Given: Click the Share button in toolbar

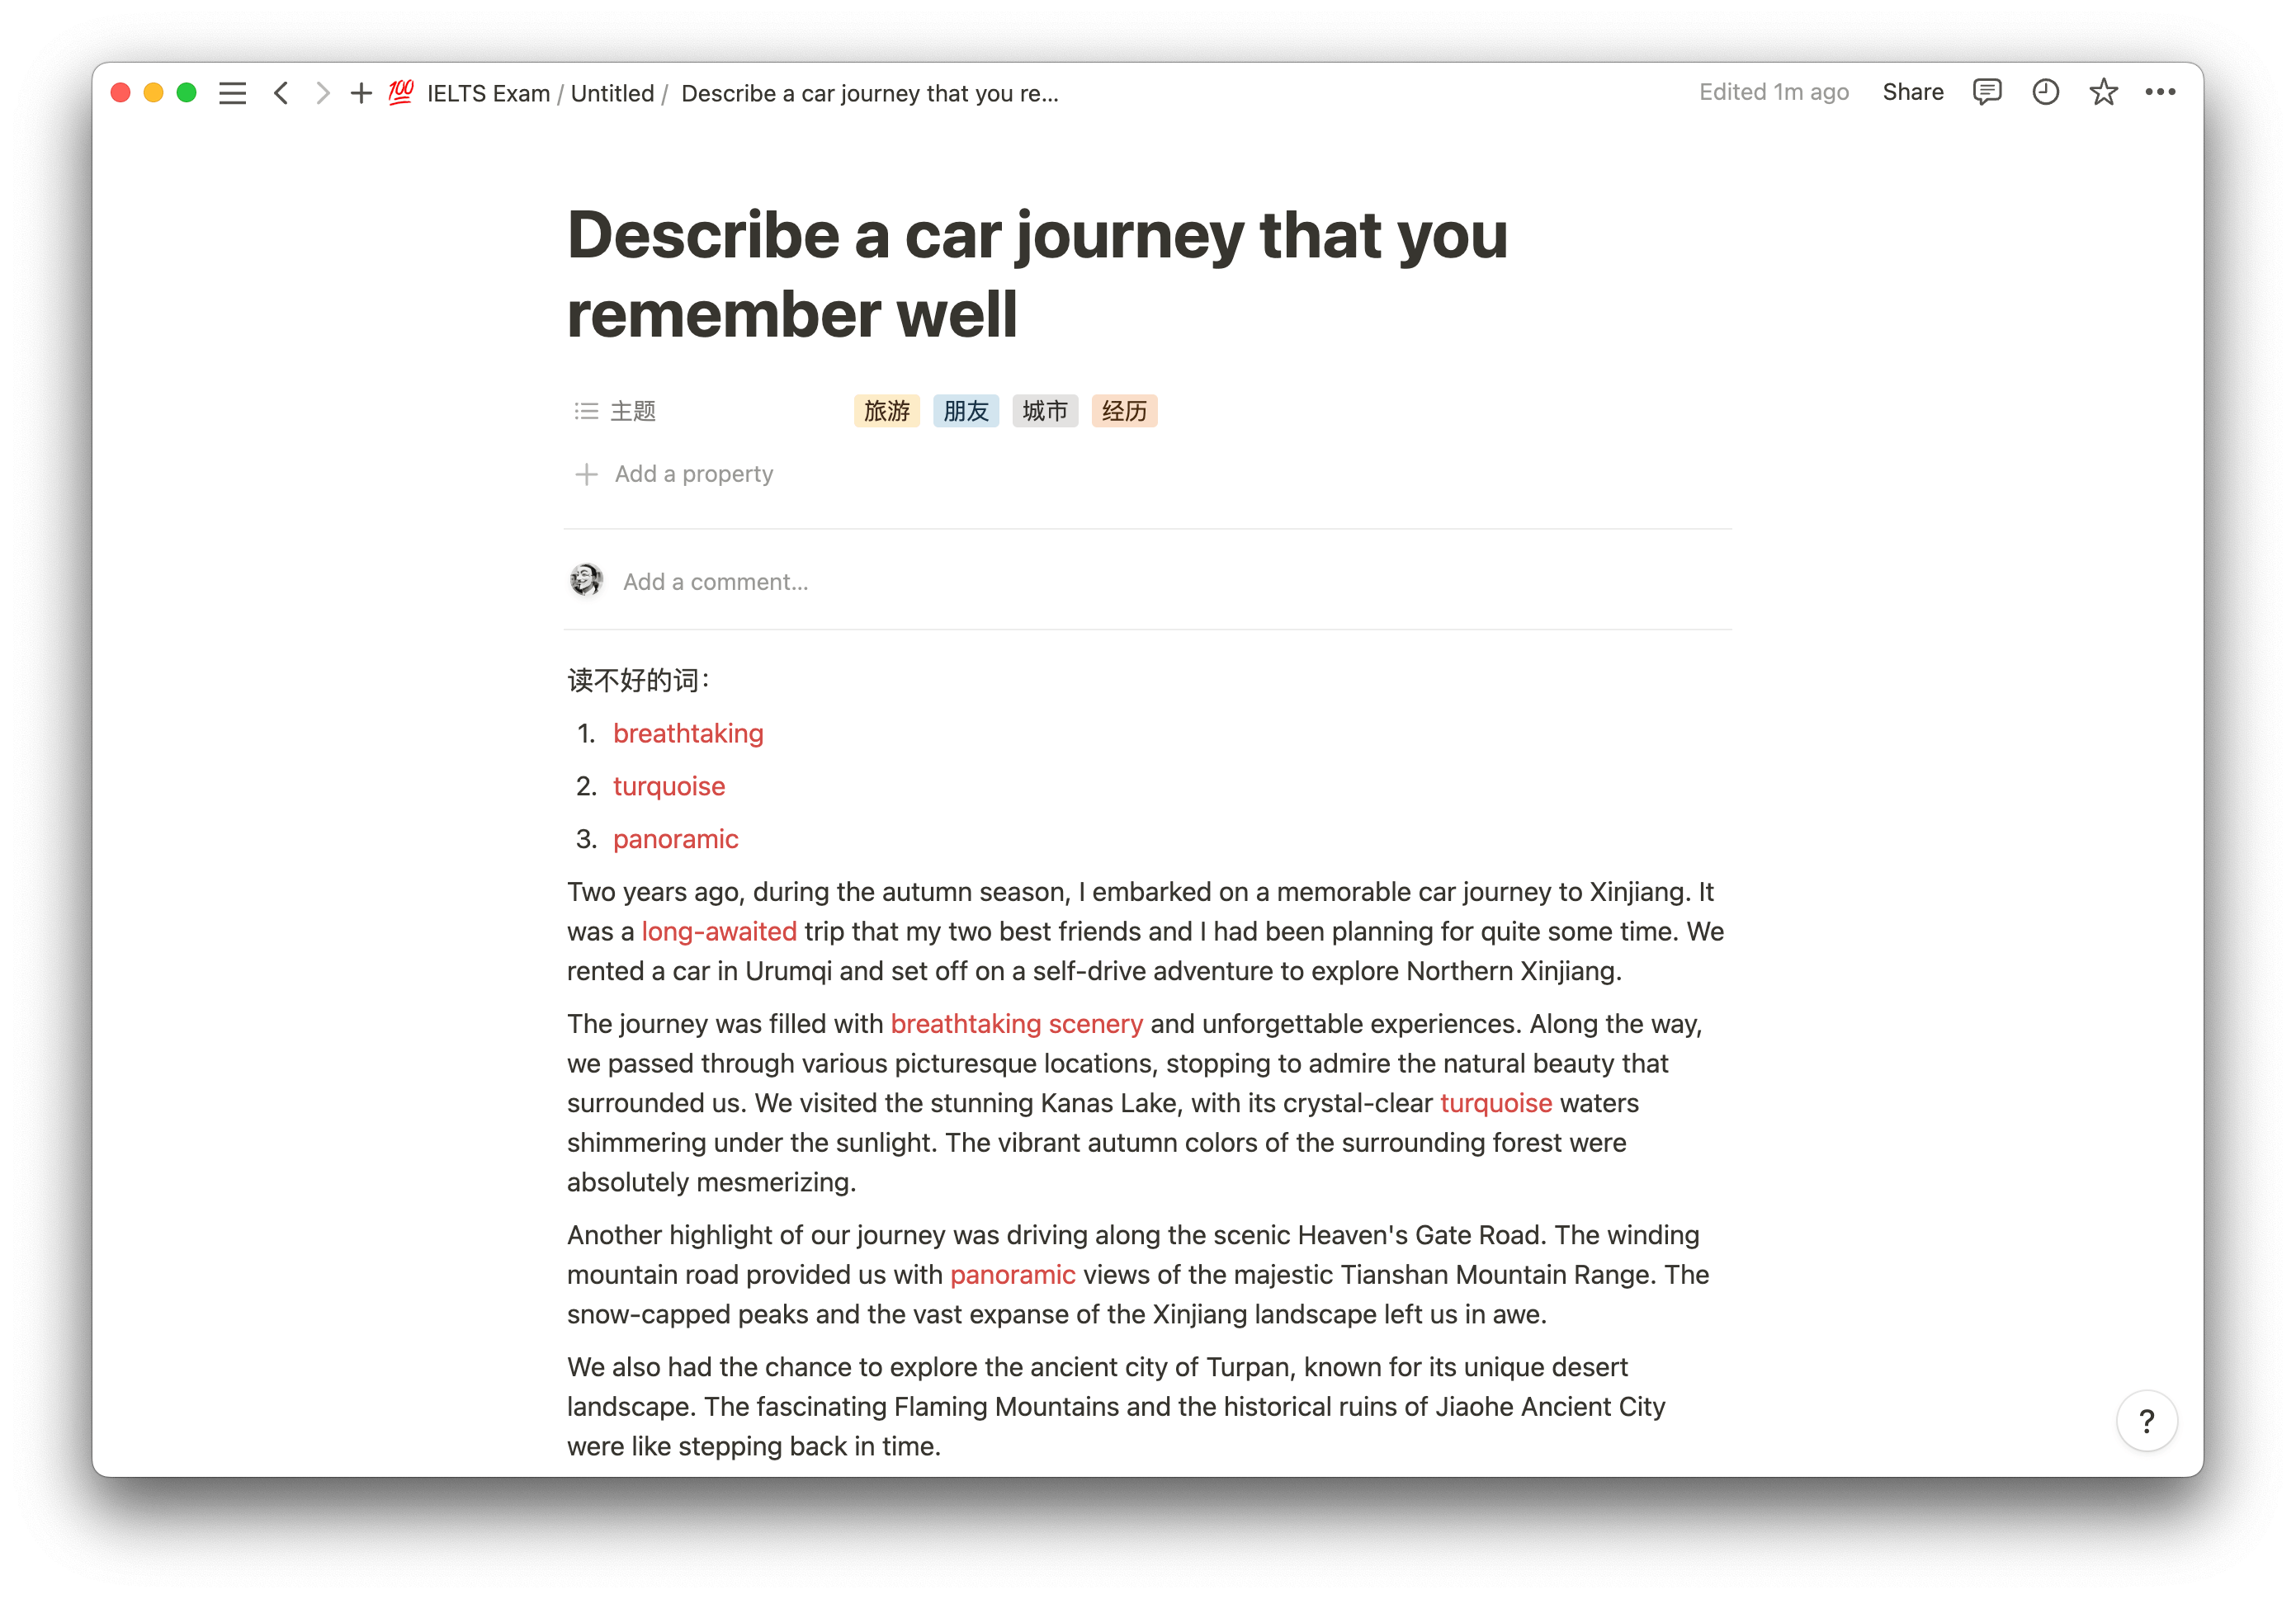Looking at the screenshot, I should [1914, 92].
